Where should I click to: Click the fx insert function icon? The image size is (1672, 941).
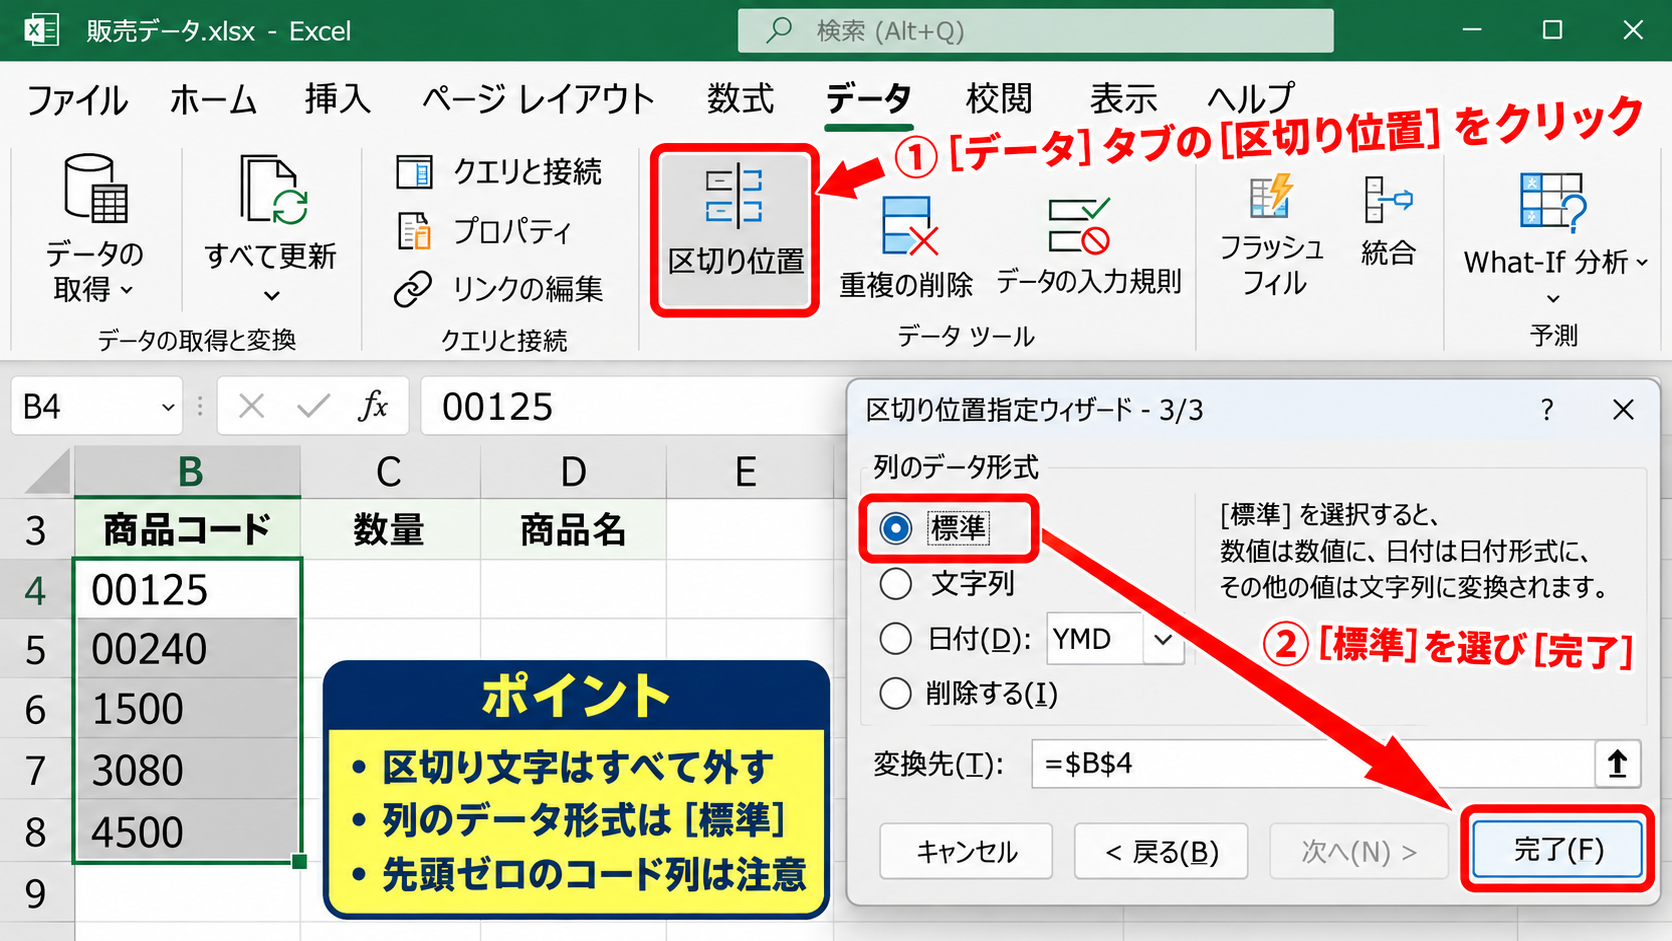373,406
